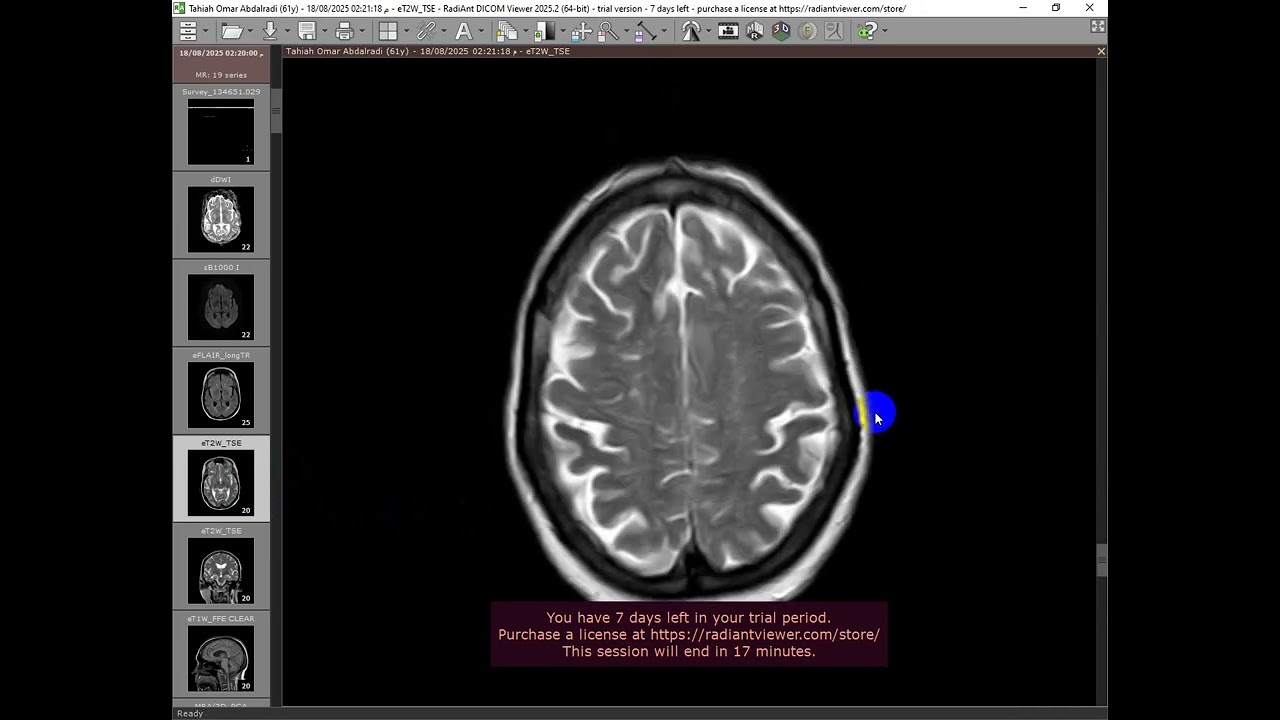Click the image fusion F icon
Screen dimensions: 1280x720
(x=807, y=31)
